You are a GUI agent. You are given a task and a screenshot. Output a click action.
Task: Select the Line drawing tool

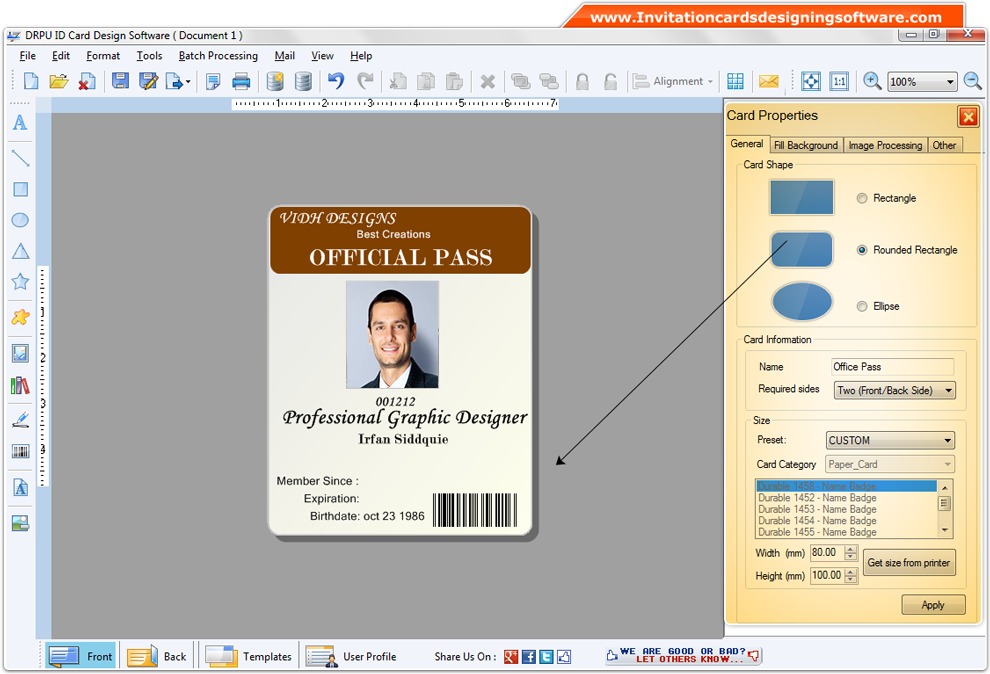click(x=20, y=158)
